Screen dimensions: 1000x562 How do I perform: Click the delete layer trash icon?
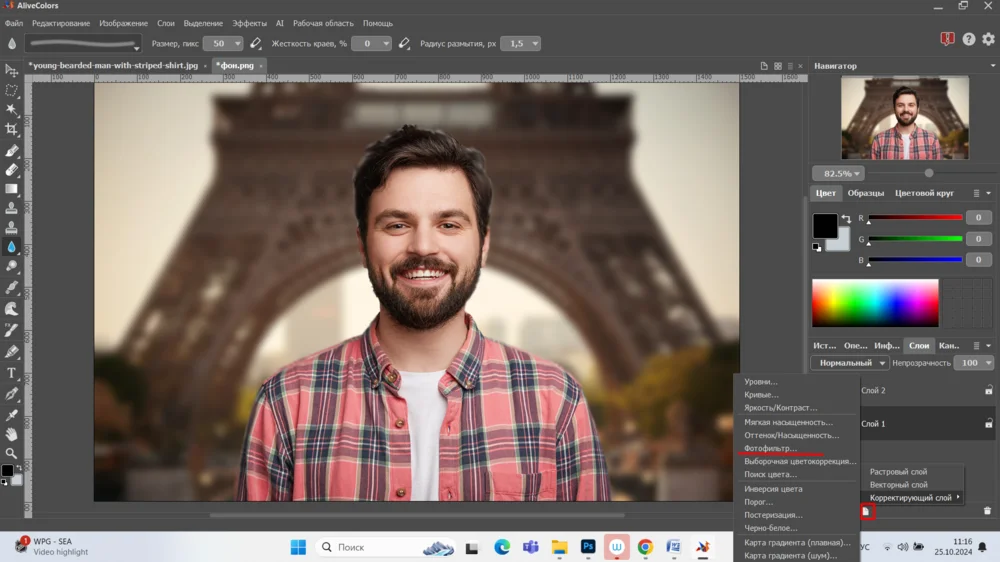987,511
